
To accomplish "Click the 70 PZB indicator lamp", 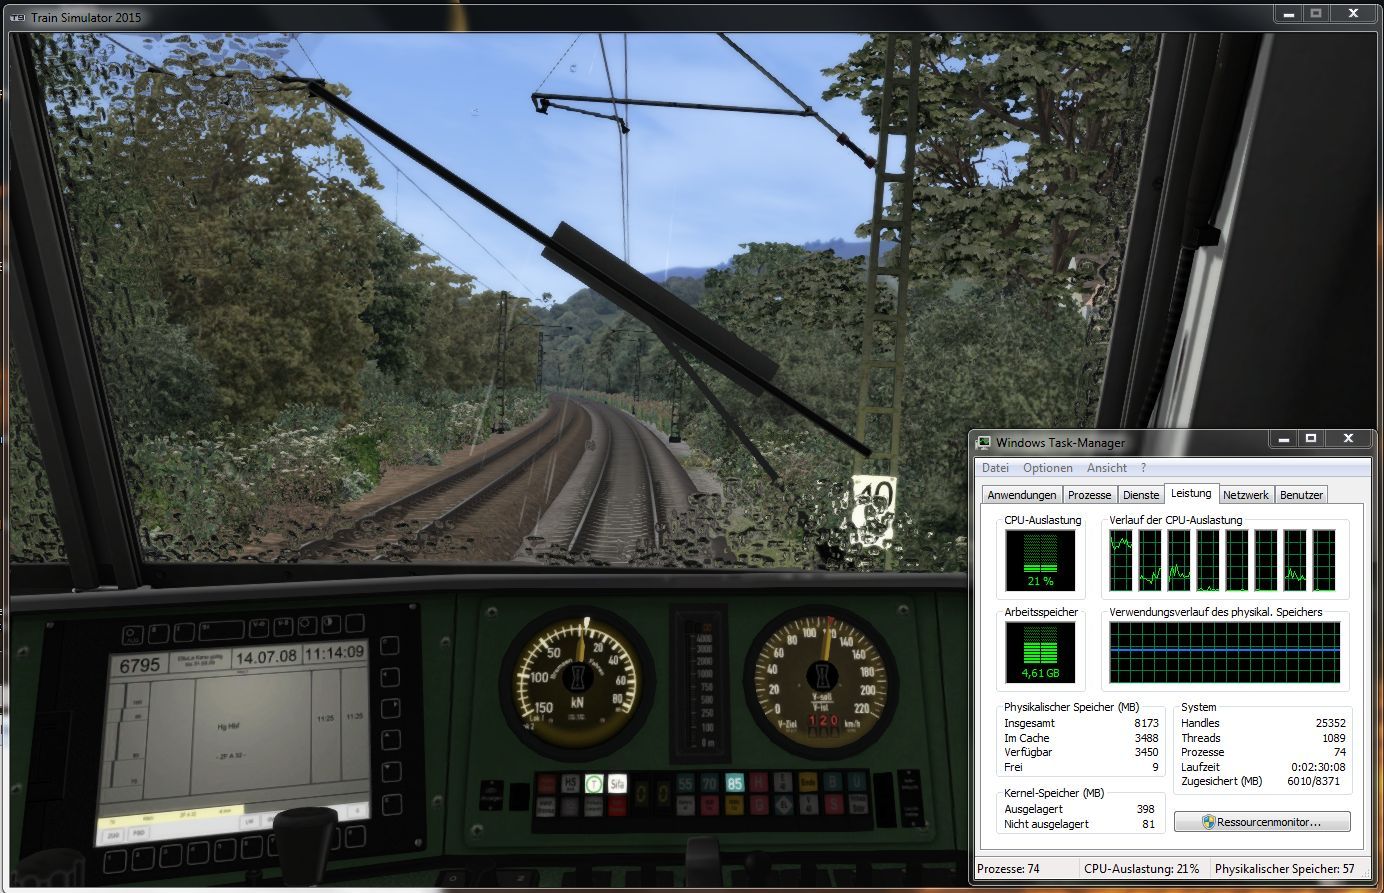I will [710, 784].
